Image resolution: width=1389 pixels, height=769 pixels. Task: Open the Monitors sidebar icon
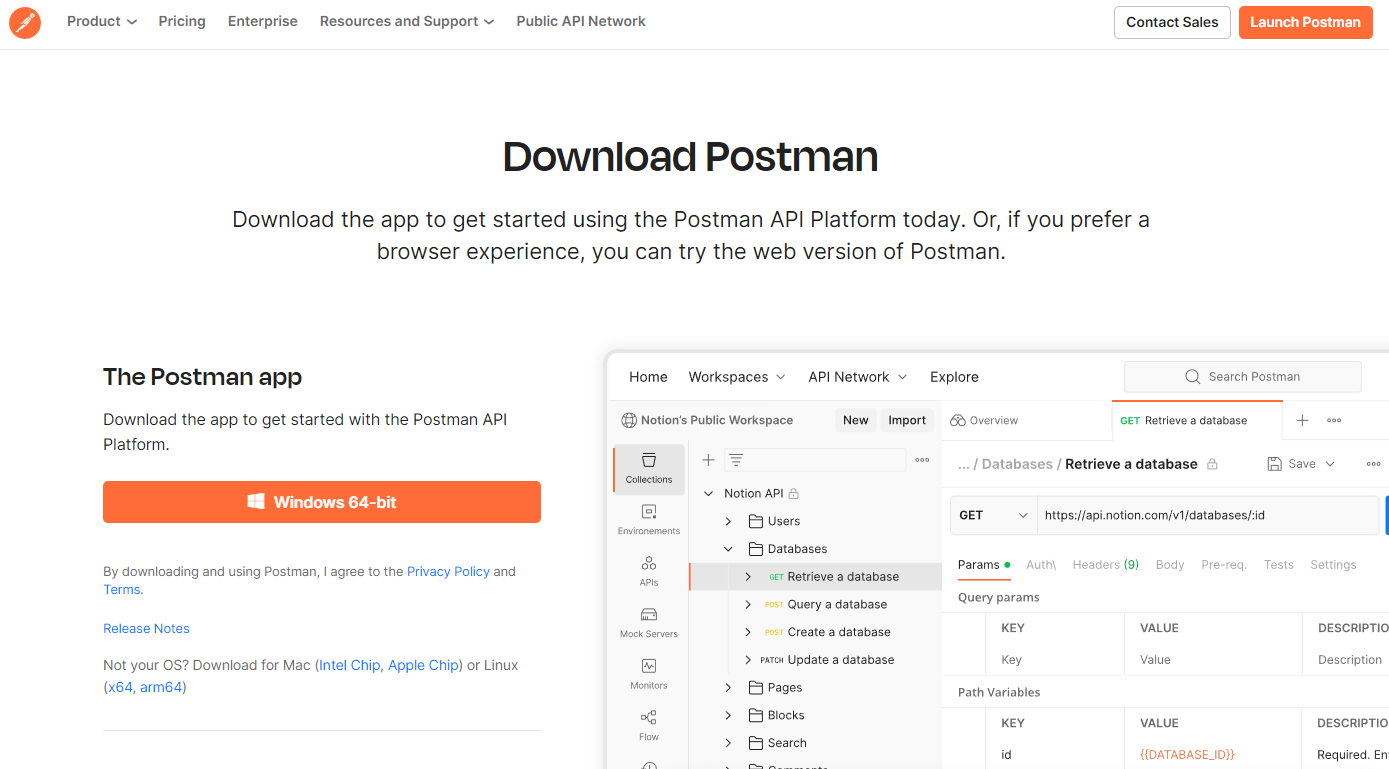pyautogui.click(x=649, y=674)
